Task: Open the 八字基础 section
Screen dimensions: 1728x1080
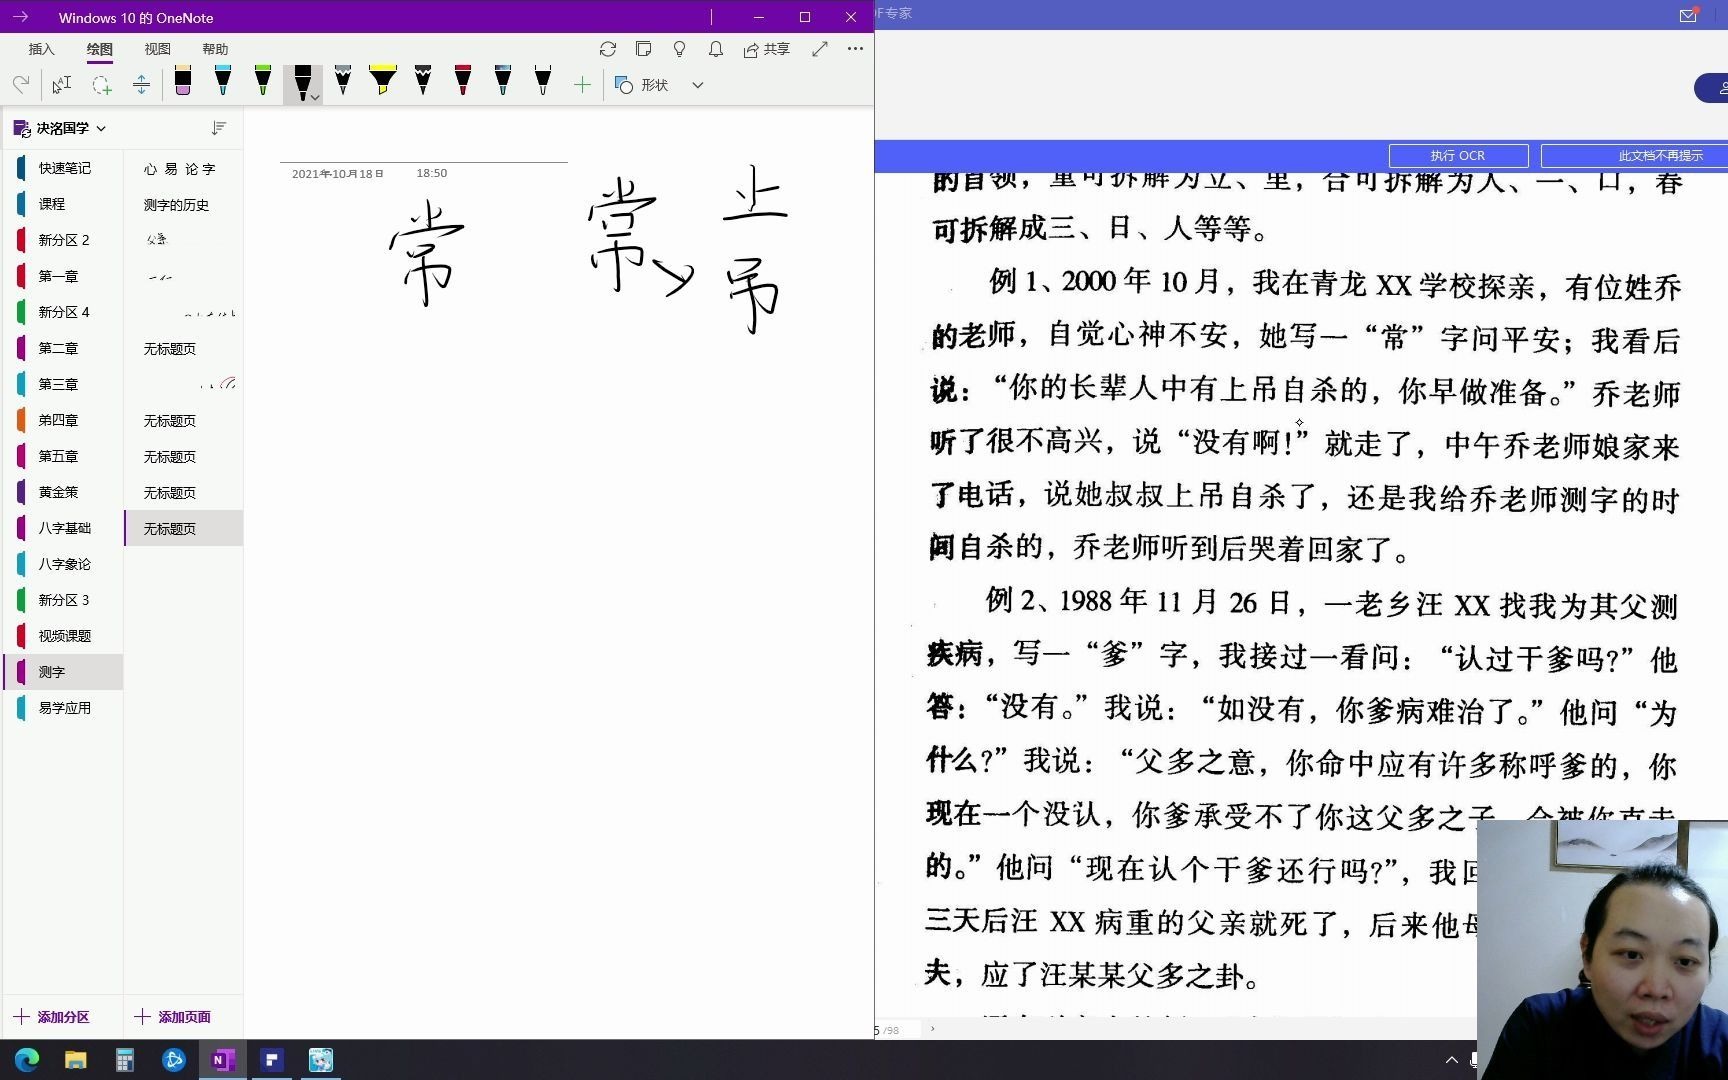Action: pyautogui.click(x=64, y=528)
